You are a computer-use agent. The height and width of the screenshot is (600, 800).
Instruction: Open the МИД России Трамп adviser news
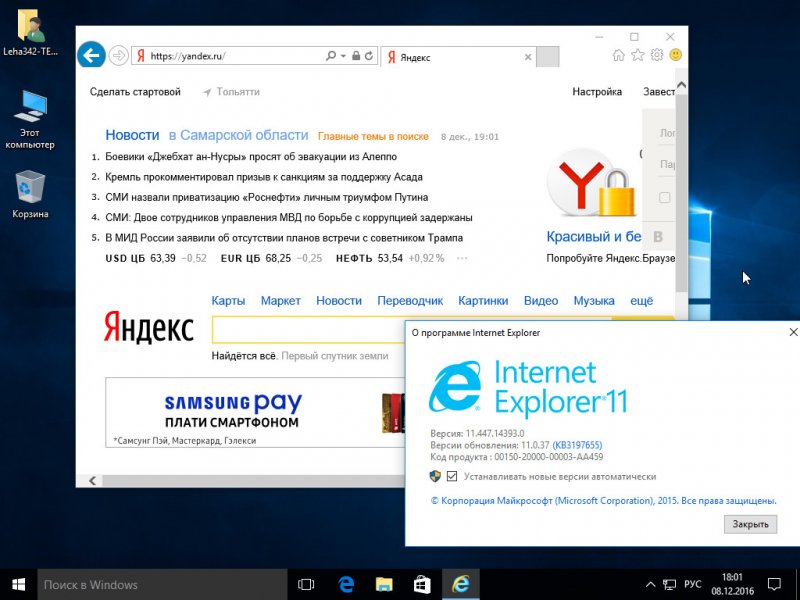point(284,238)
